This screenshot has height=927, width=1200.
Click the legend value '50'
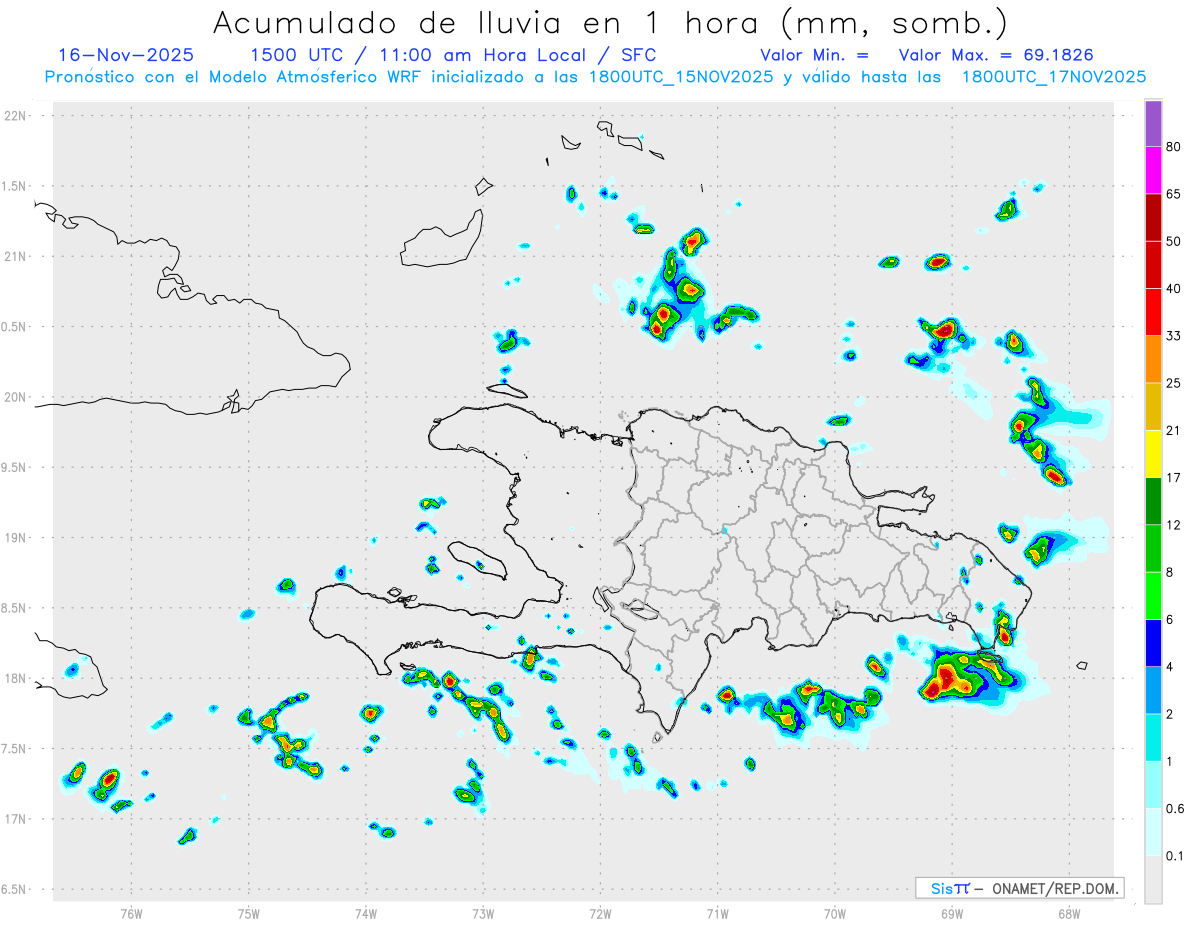(x=1174, y=241)
